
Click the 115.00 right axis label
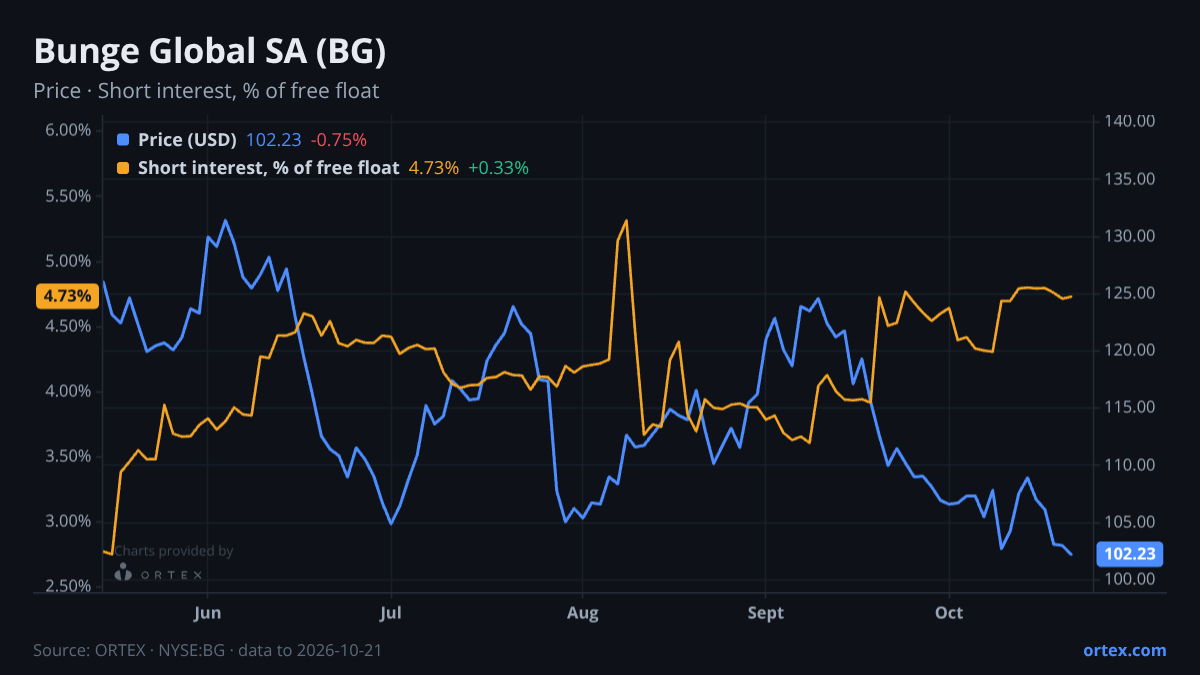click(x=1130, y=407)
